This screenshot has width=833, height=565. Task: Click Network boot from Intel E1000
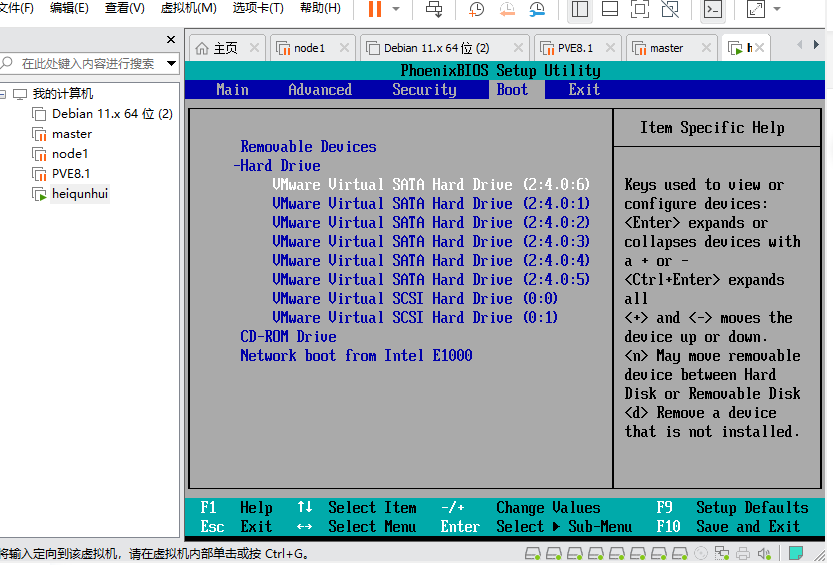(356, 356)
